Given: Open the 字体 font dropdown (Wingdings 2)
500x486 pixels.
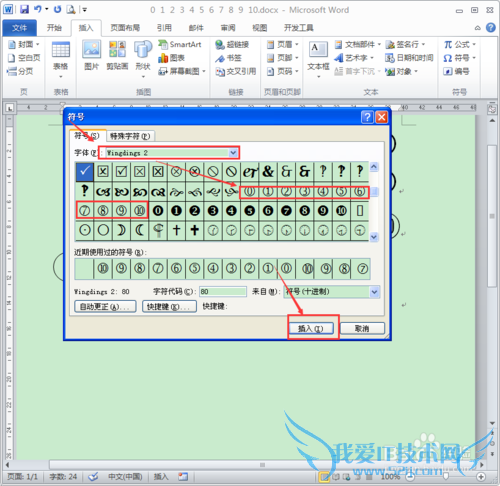Looking at the screenshot, I should tap(233, 153).
